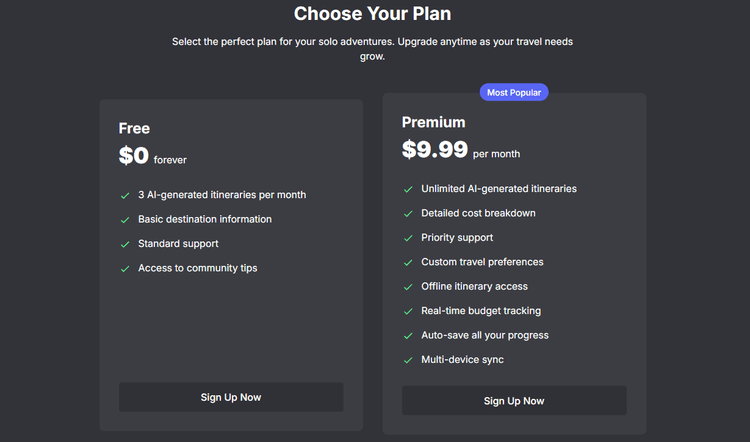Click checkmark beside 3 AI-generated itineraries
750x442 pixels.
tap(125, 195)
